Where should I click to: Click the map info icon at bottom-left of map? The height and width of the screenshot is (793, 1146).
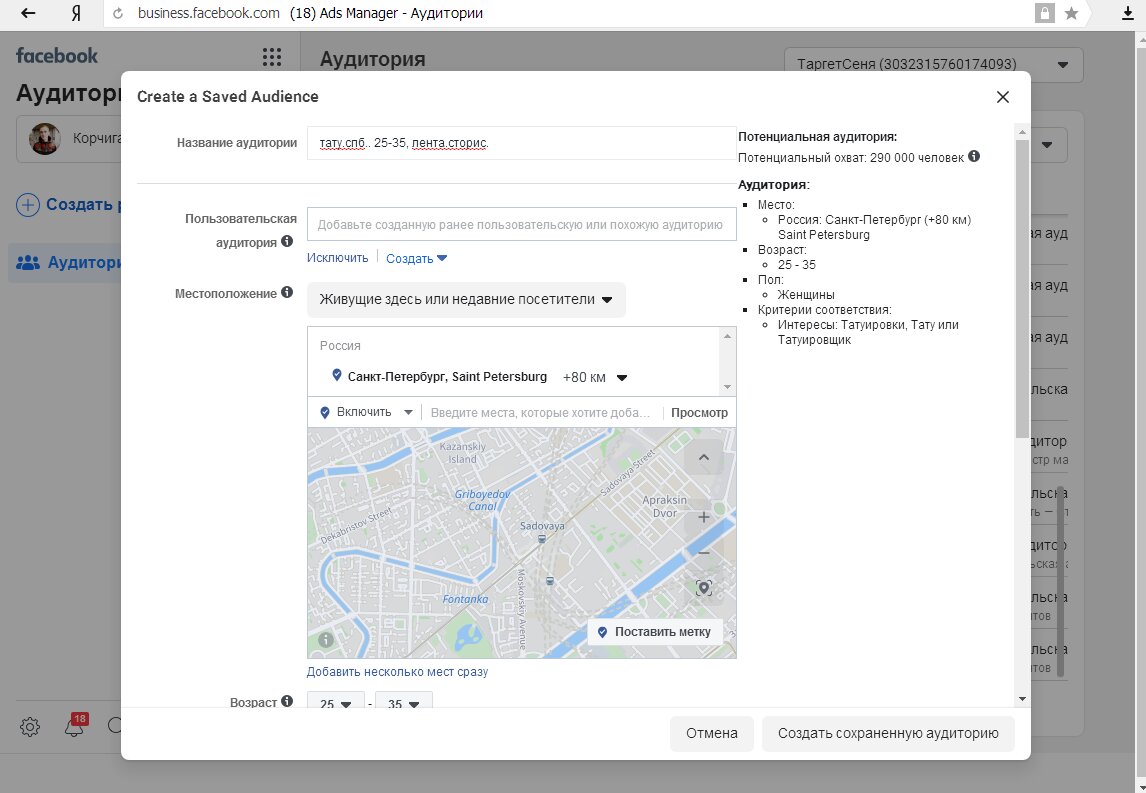pyautogui.click(x=326, y=640)
